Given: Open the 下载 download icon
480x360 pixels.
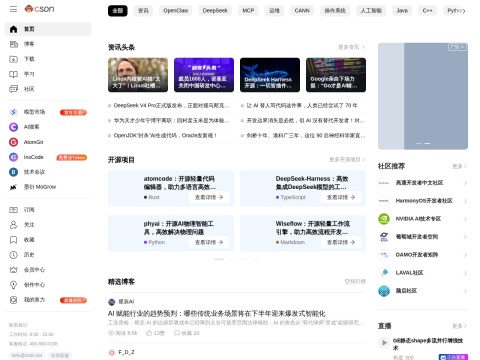Looking at the screenshot, I should click(13, 59).
